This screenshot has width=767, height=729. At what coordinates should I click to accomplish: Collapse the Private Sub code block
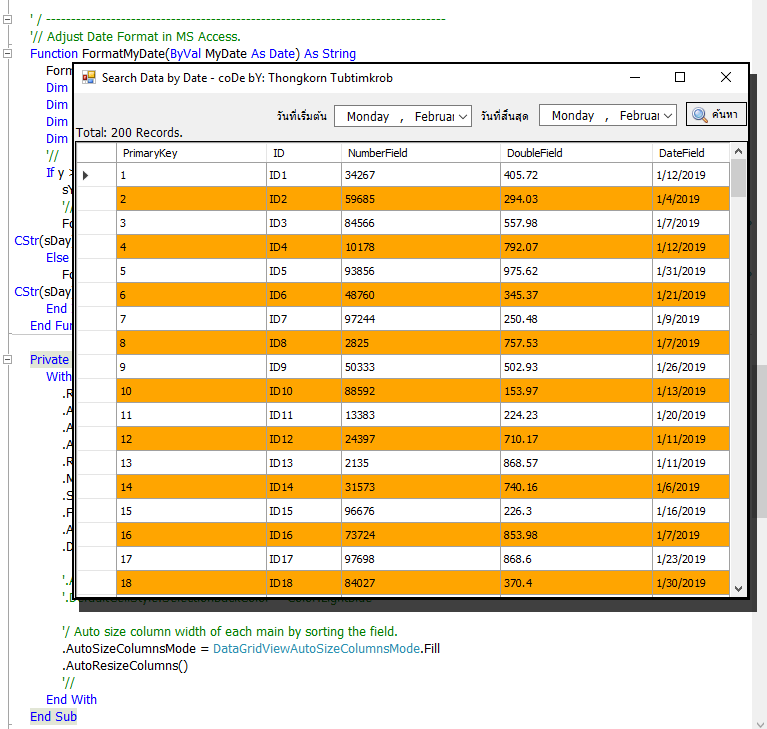[7, 360]
